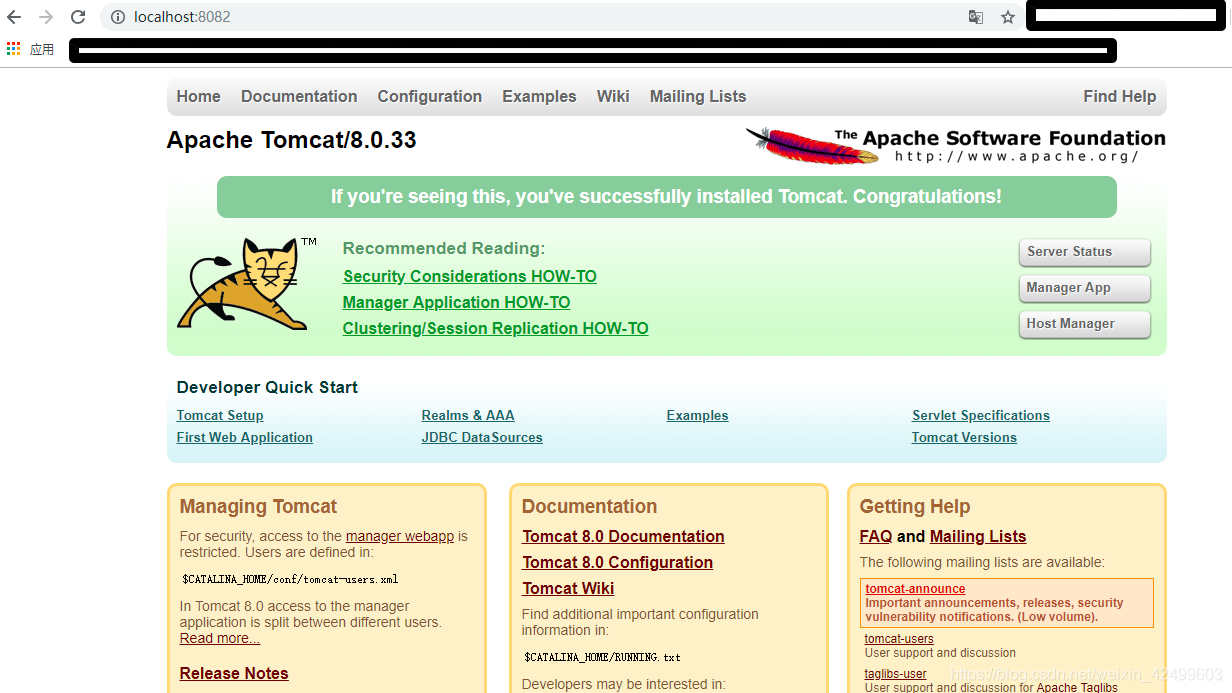Click the Tomcat cat logo
Image resolution: width=1232 pixels, height=693 pixels.
[246, 284]
